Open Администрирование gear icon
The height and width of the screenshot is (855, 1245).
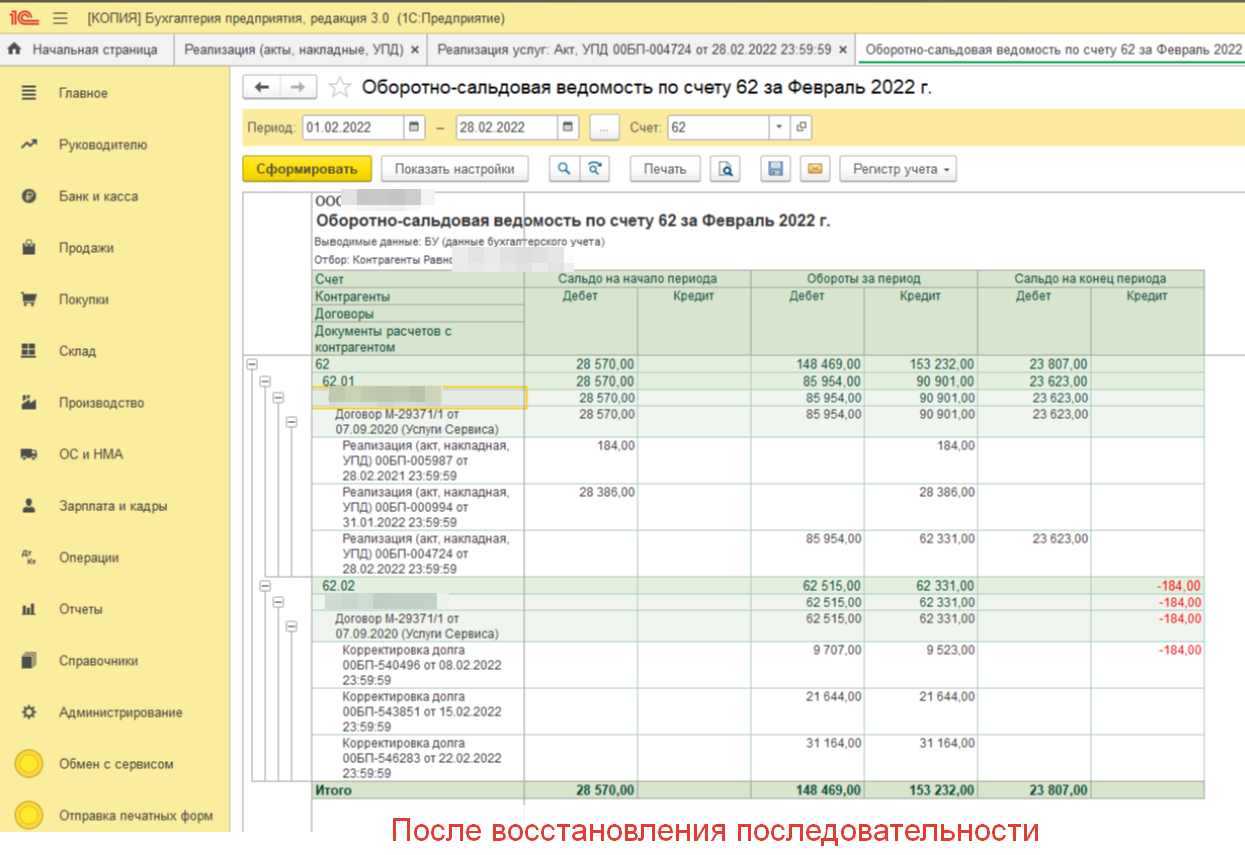tap(29, 713)
